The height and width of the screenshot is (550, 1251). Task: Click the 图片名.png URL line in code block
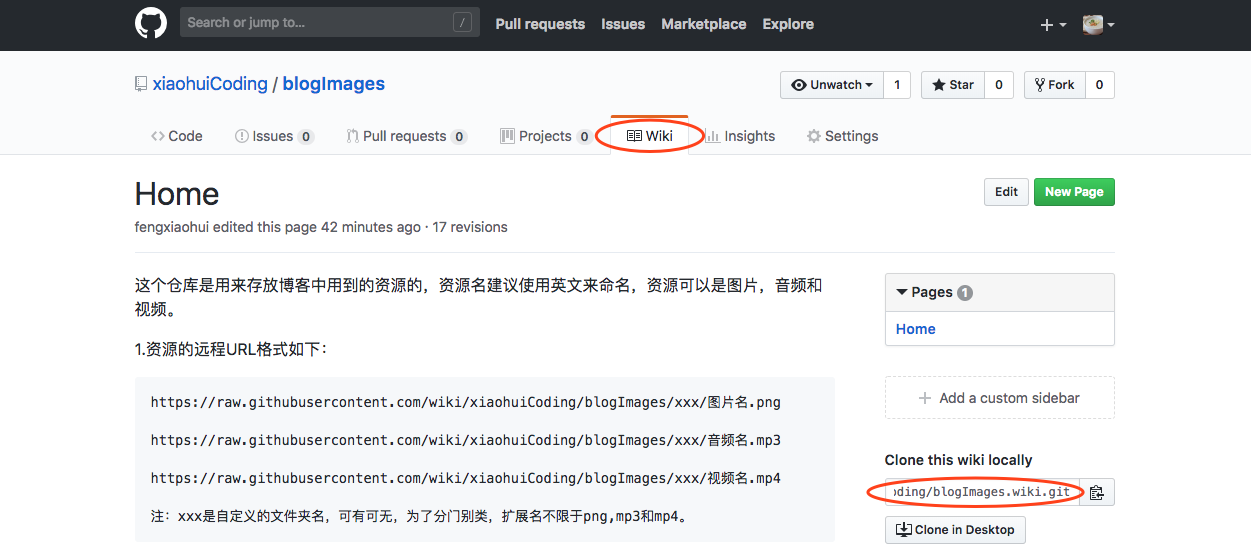(x=466, y=403)
